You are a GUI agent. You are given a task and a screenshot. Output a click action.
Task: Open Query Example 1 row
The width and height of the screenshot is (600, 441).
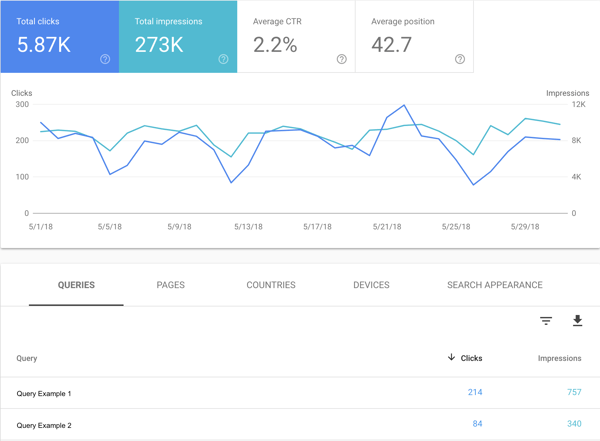(x=44, y=394)
